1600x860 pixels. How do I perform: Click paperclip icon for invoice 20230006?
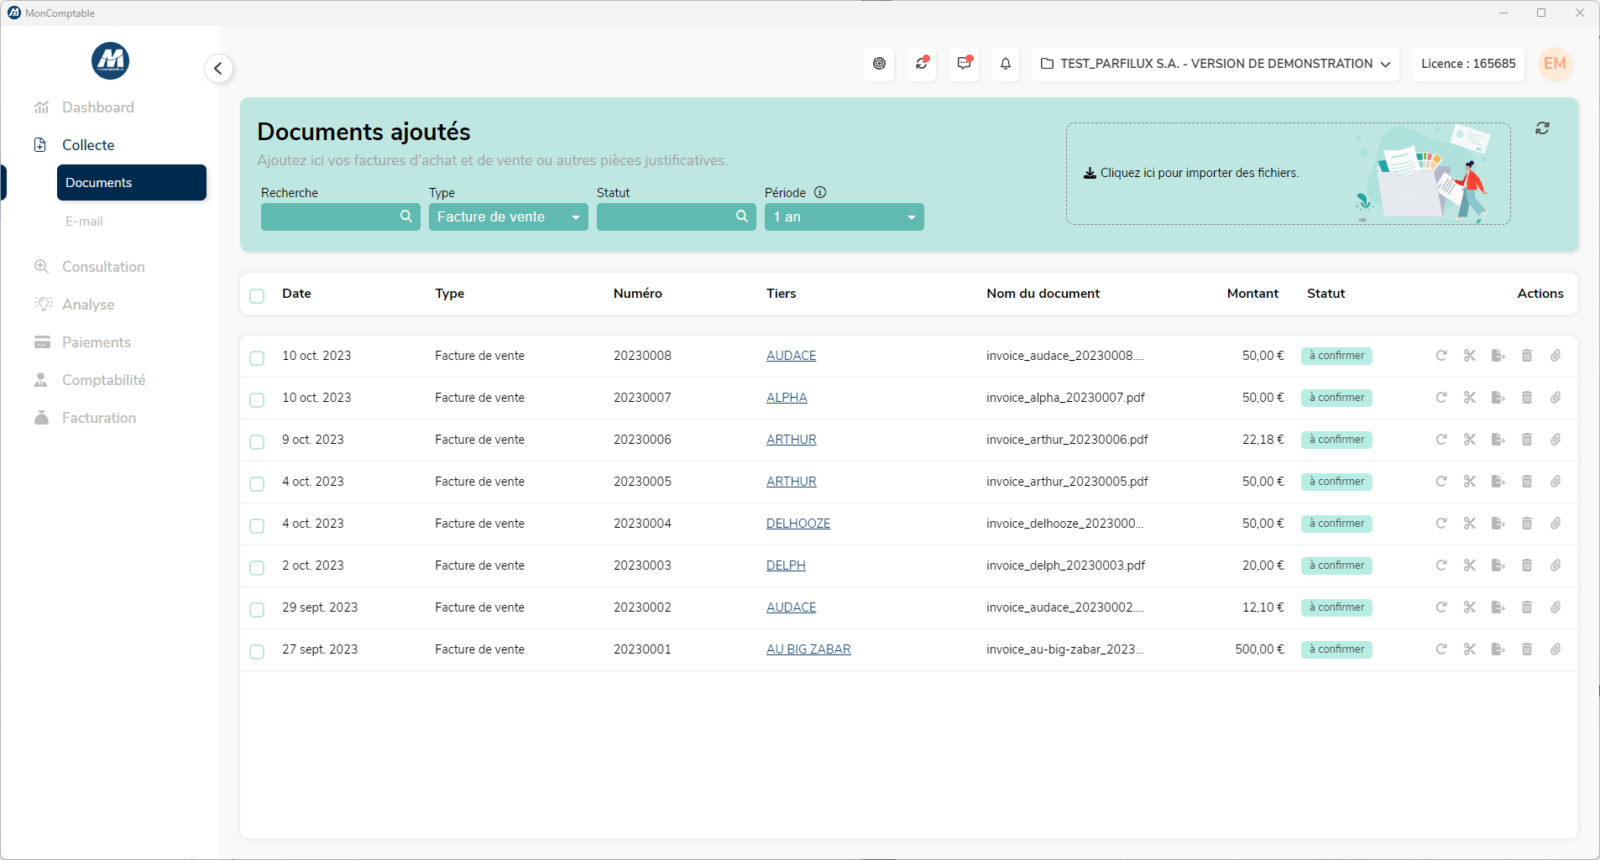pos(1556,440)
